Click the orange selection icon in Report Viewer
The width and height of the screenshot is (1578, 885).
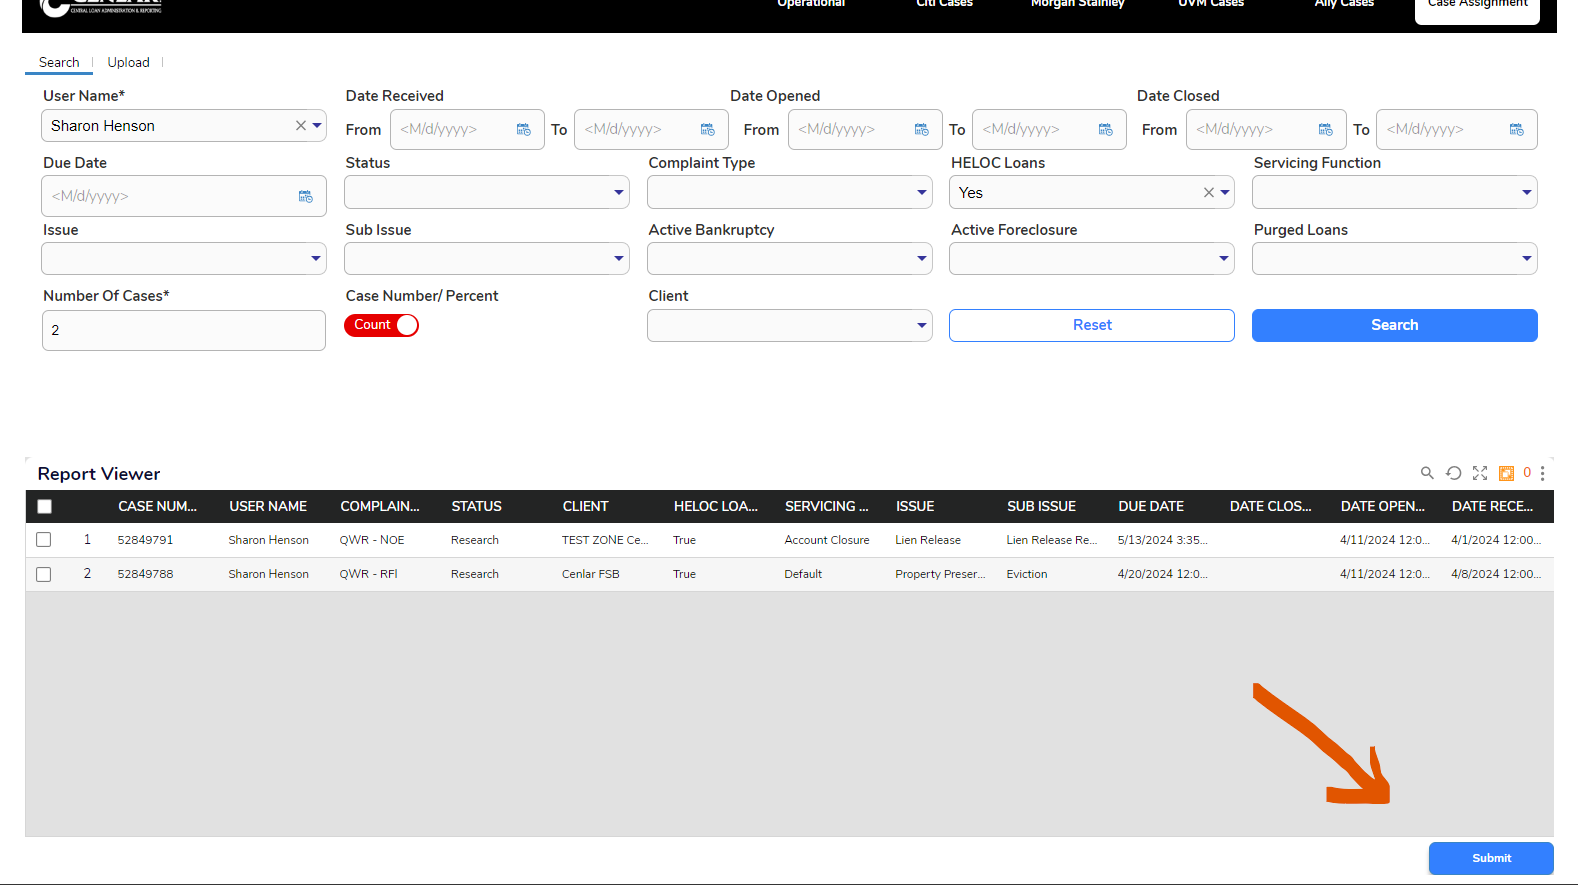coord(1506,473)
